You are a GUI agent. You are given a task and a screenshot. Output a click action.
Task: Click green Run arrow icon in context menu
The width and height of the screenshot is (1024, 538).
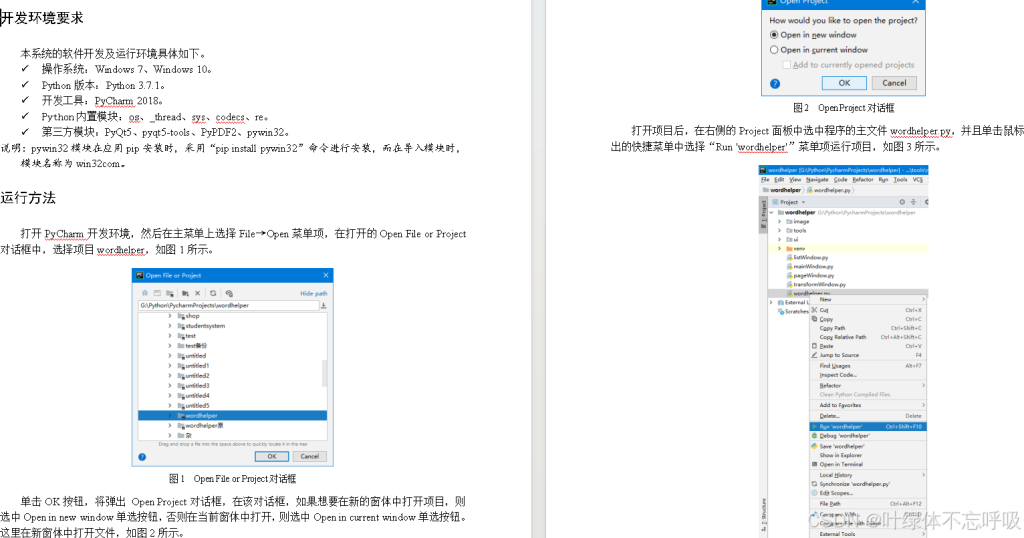814,426
